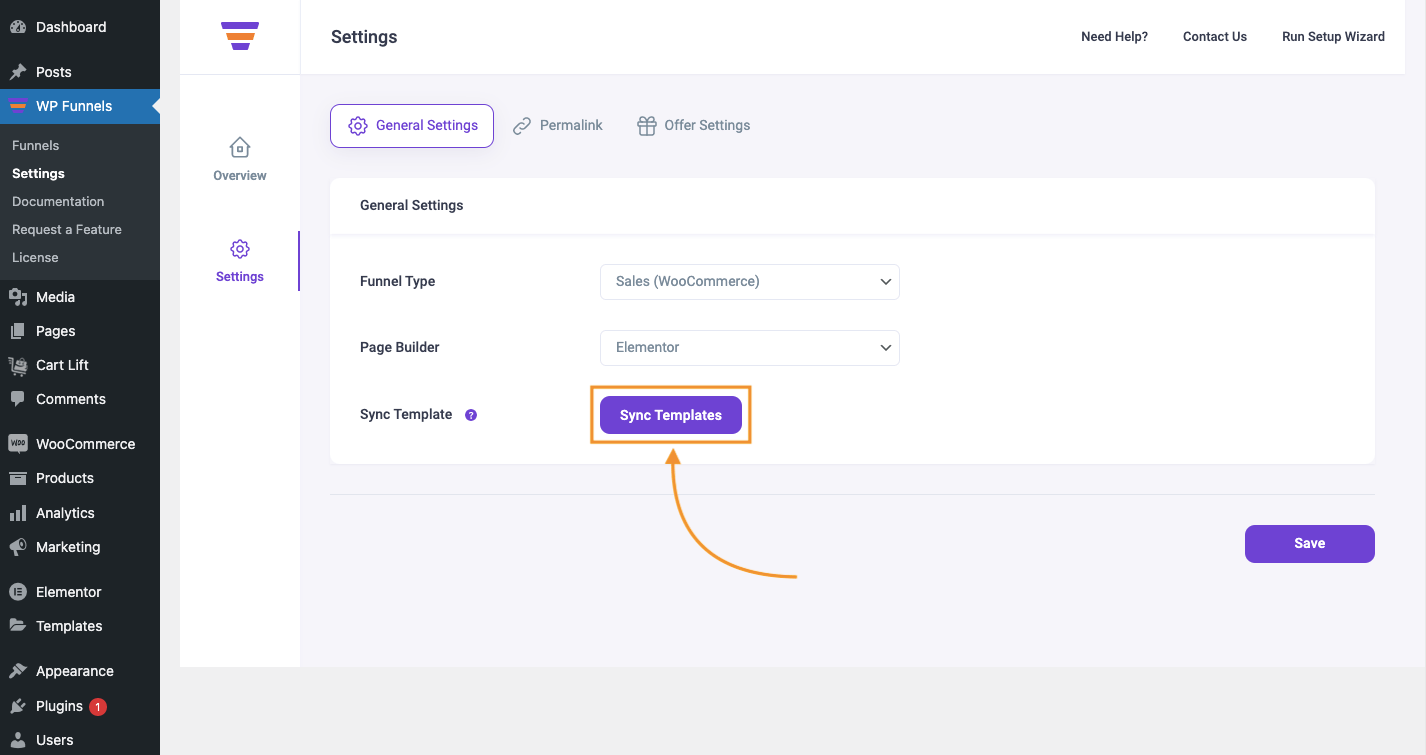
Task: Click the Offer Settings gift icon
Action: tap(647, 126)
